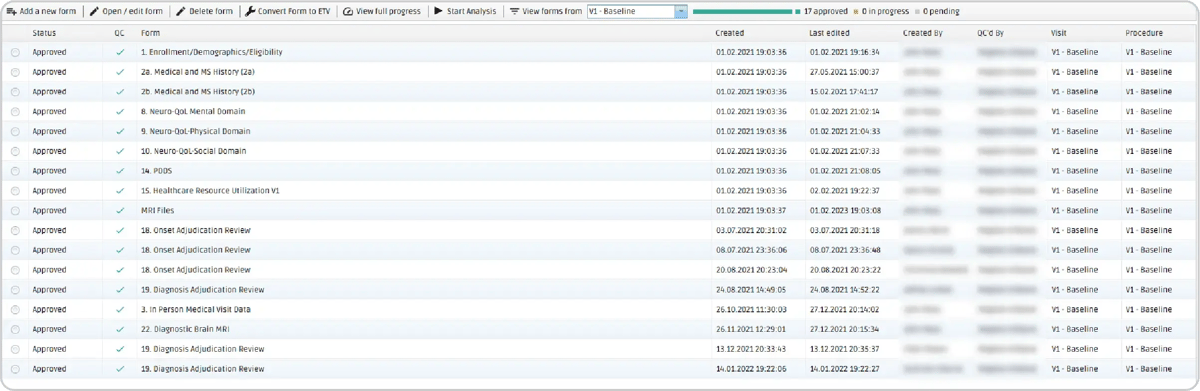Click form name 14. PDDS
1200x391 pixels.
click(156, 171)
